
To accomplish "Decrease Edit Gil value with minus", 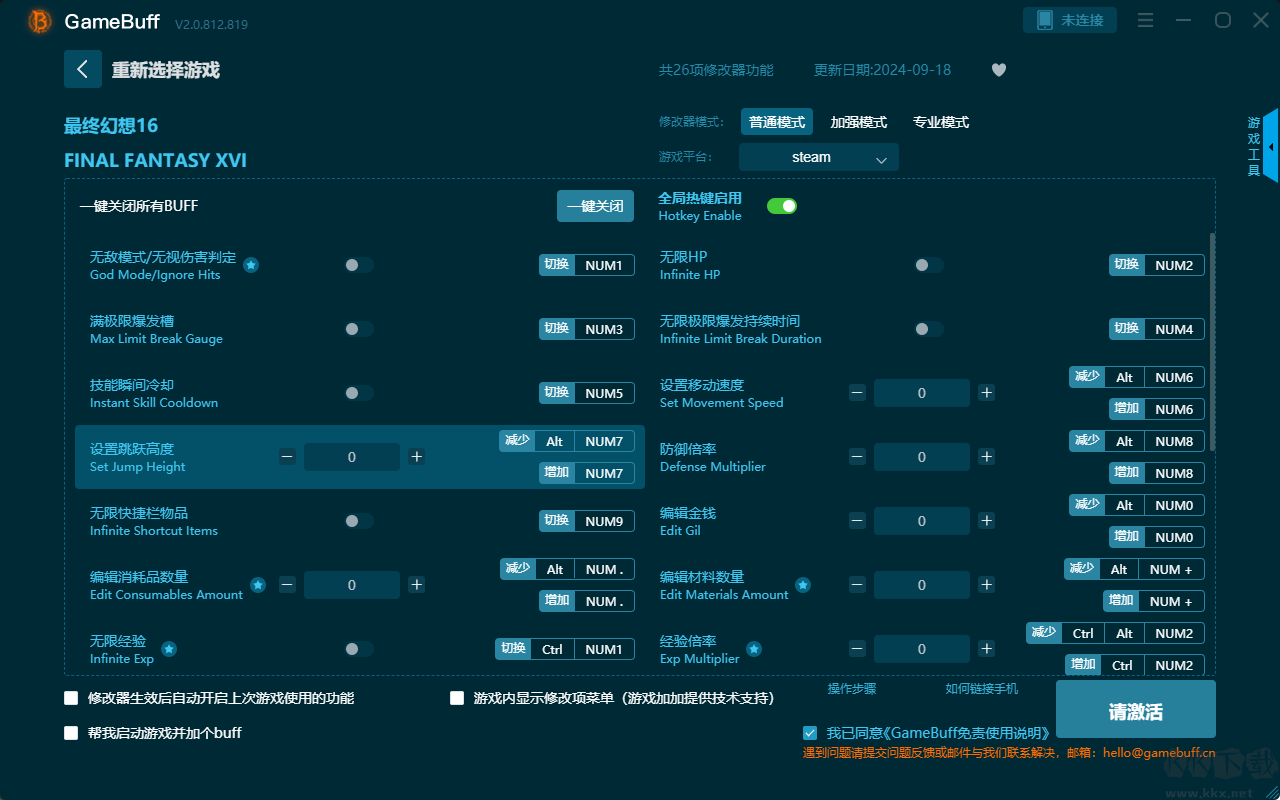I will click(x=857, y=521).
